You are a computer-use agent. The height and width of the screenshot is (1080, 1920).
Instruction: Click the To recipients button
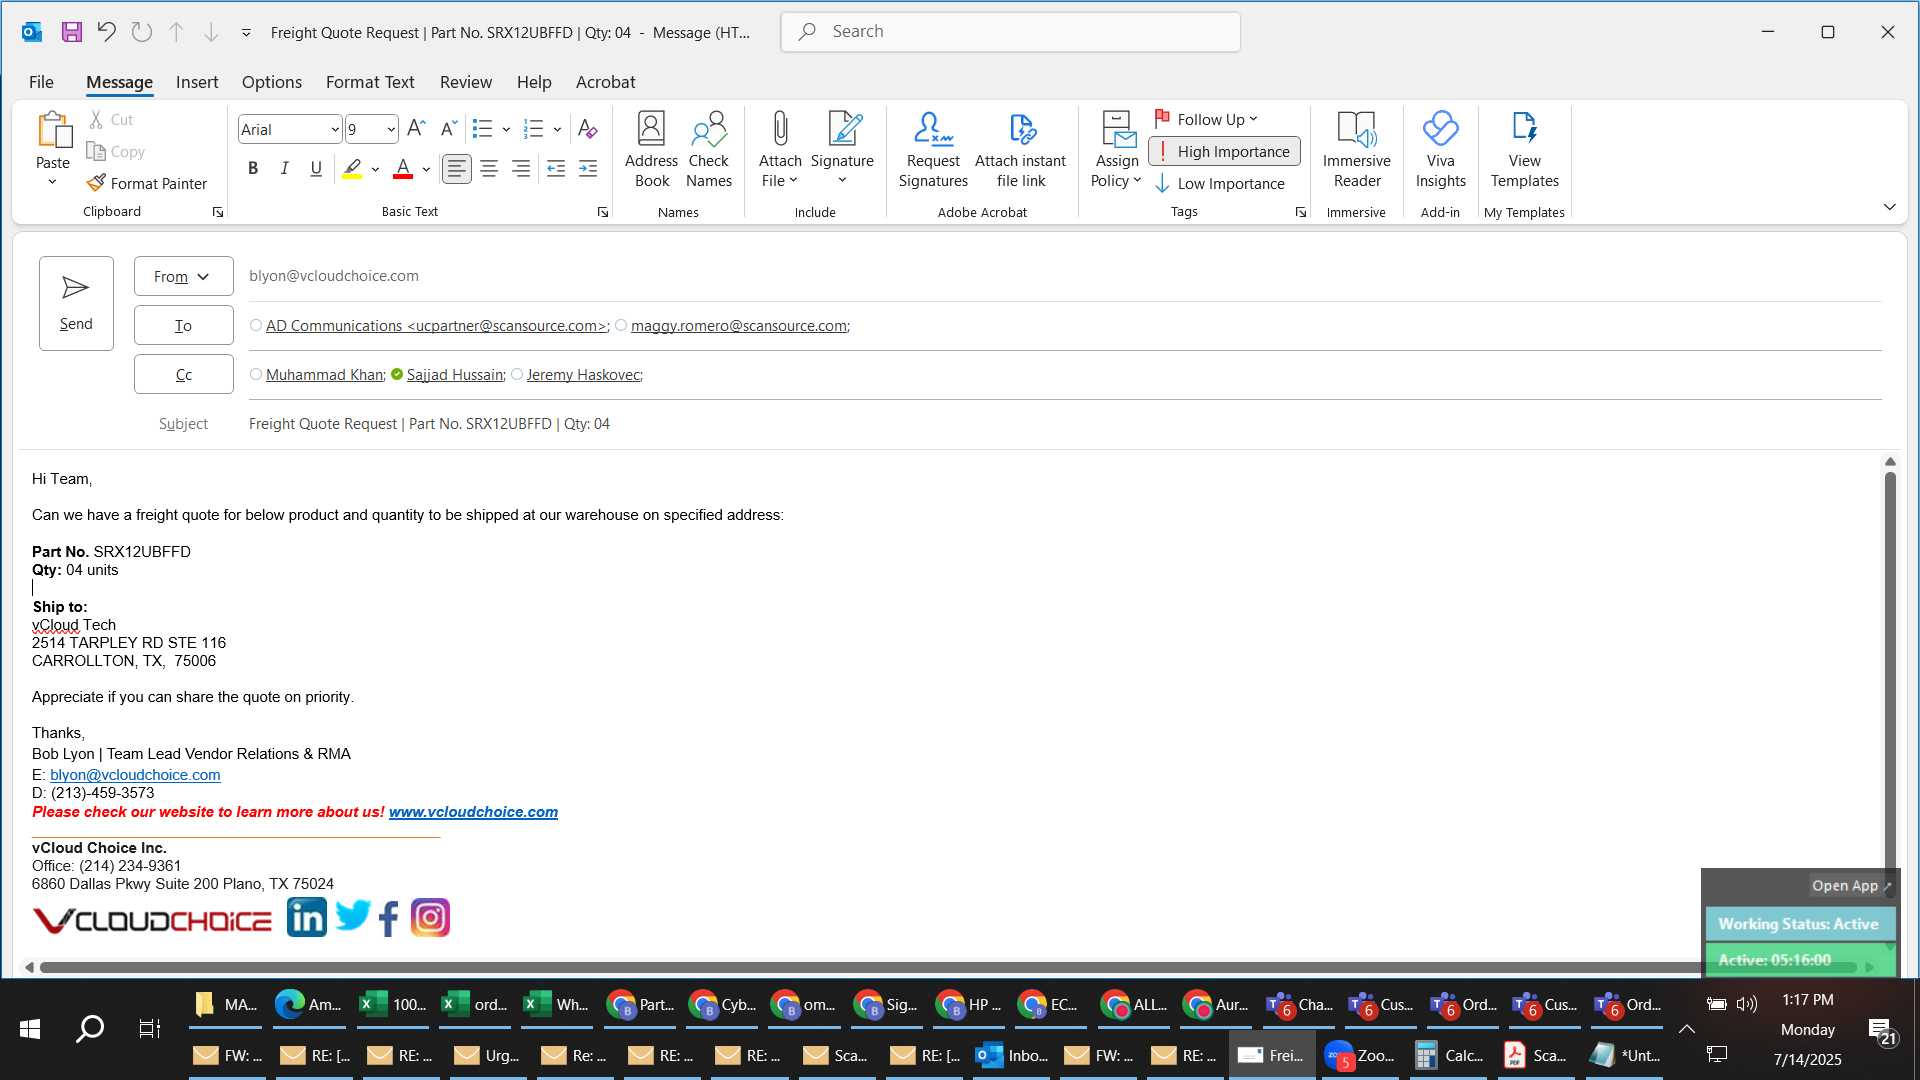coord(184,325)
